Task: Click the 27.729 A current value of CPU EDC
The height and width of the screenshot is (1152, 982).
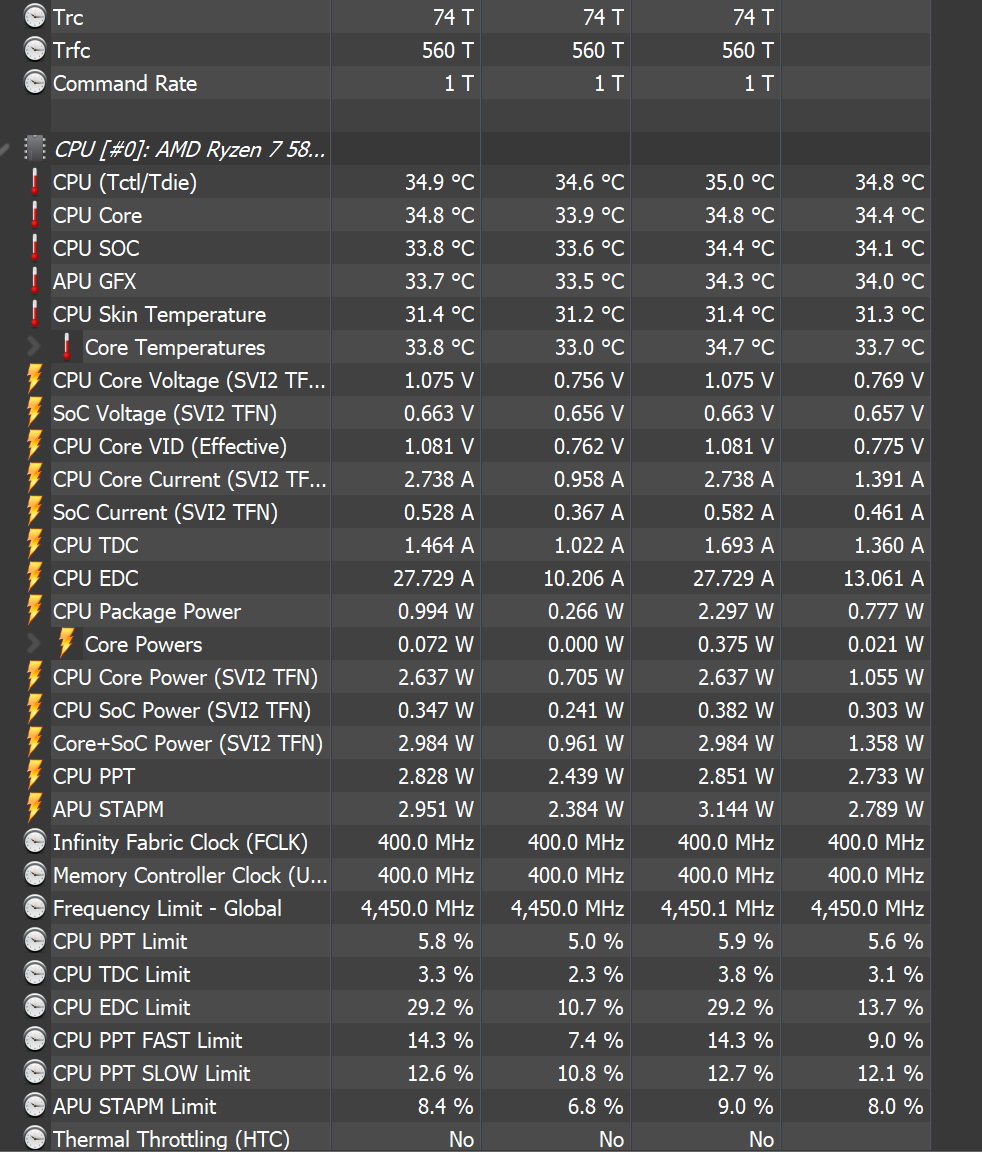Action: point(433,578)
